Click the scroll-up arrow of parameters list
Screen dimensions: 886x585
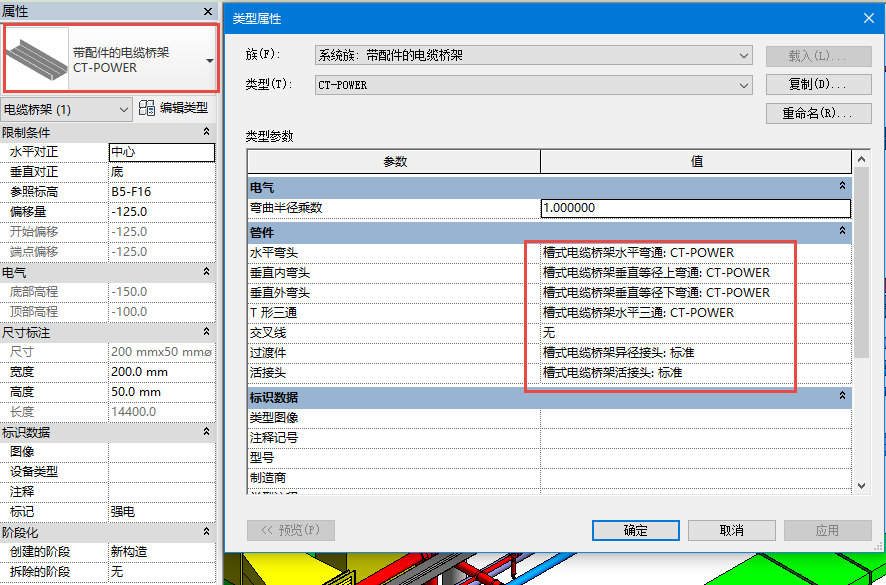861,159
